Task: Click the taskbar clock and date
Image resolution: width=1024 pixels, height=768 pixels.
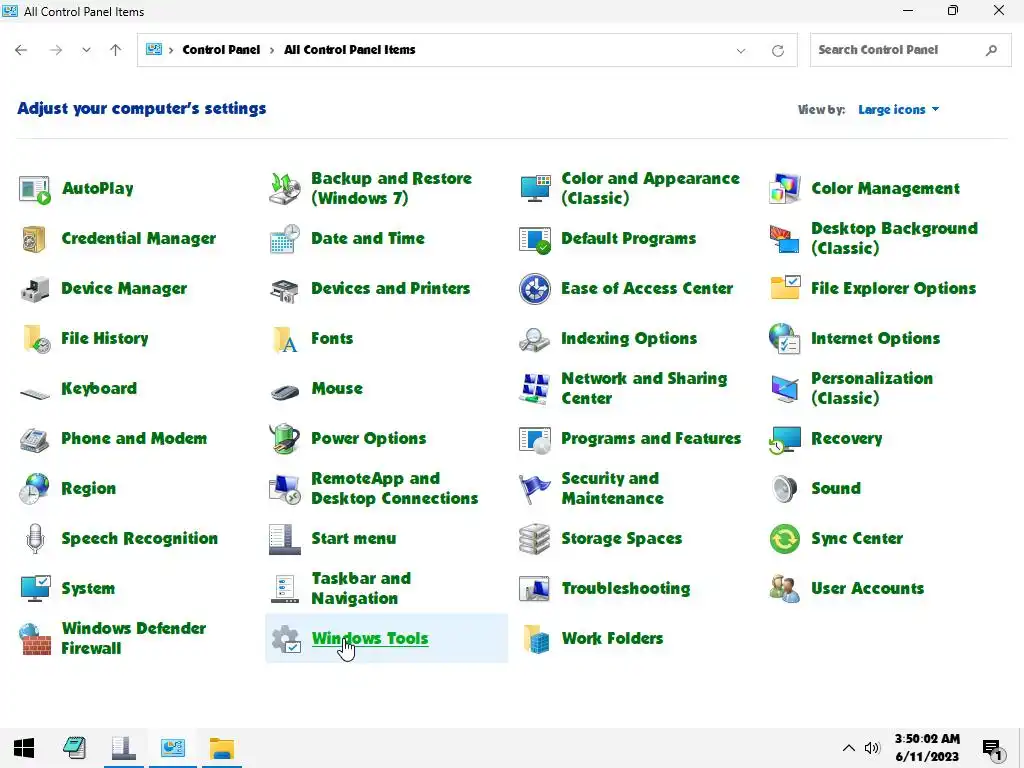Action: coord(927,748)
